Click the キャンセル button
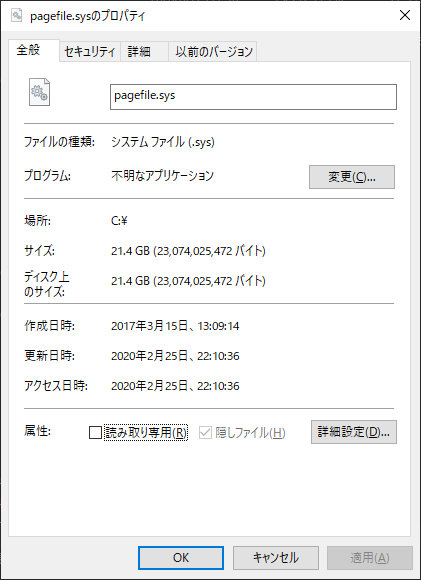 coord(276,557)
